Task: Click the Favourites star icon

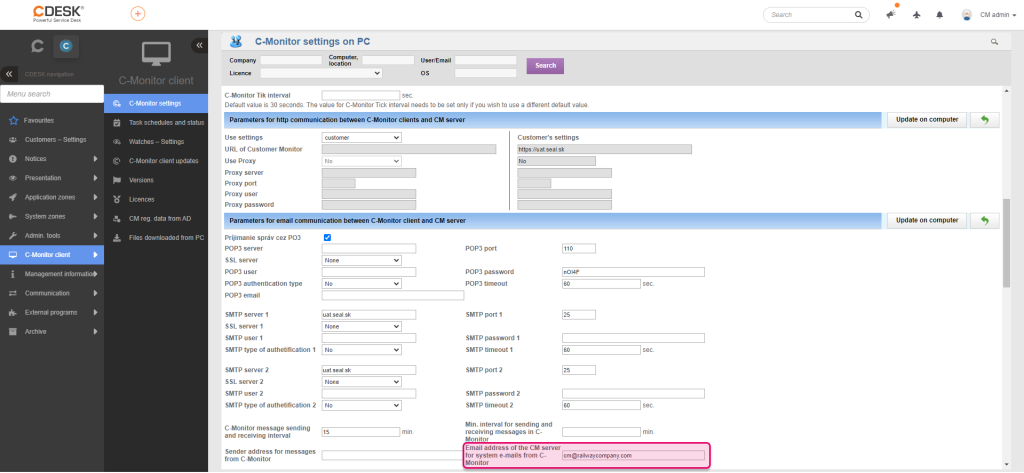Action: click(x=13, y=120)
